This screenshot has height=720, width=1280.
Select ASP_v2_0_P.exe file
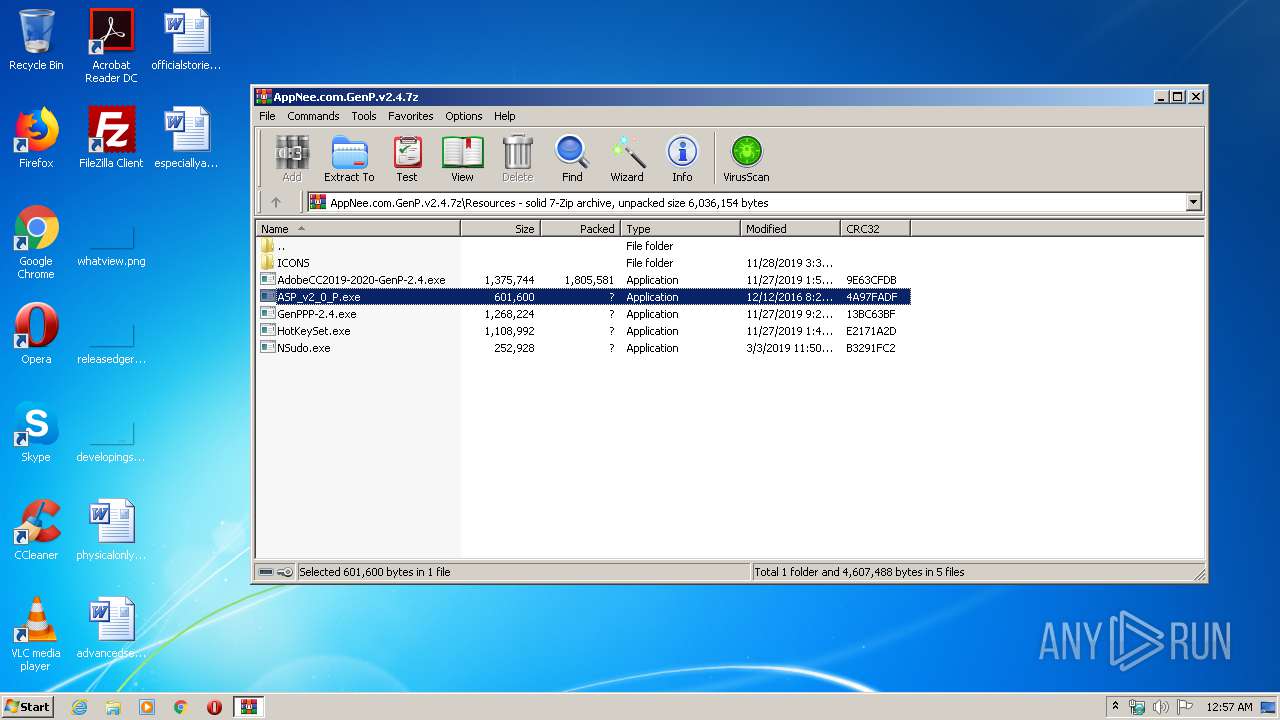click(x=583, y=297)
